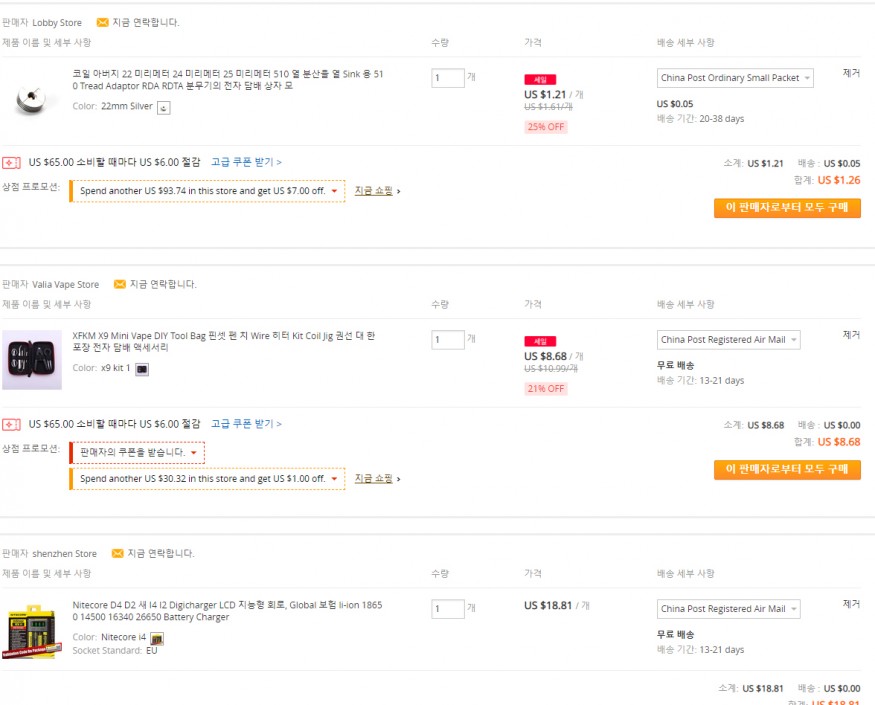Open Lobby Store seller page link
The width and height of the screenshot is (875, 705).
(x=57, y=22)
